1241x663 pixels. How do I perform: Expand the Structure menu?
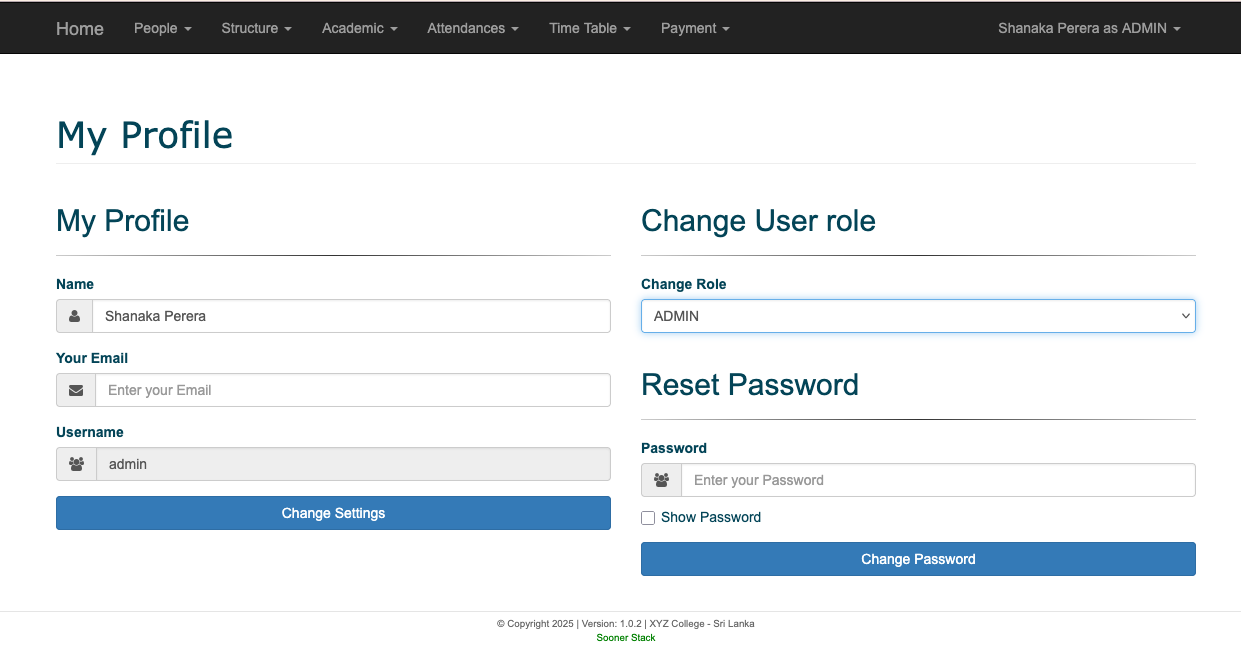(x=256, y=28)
